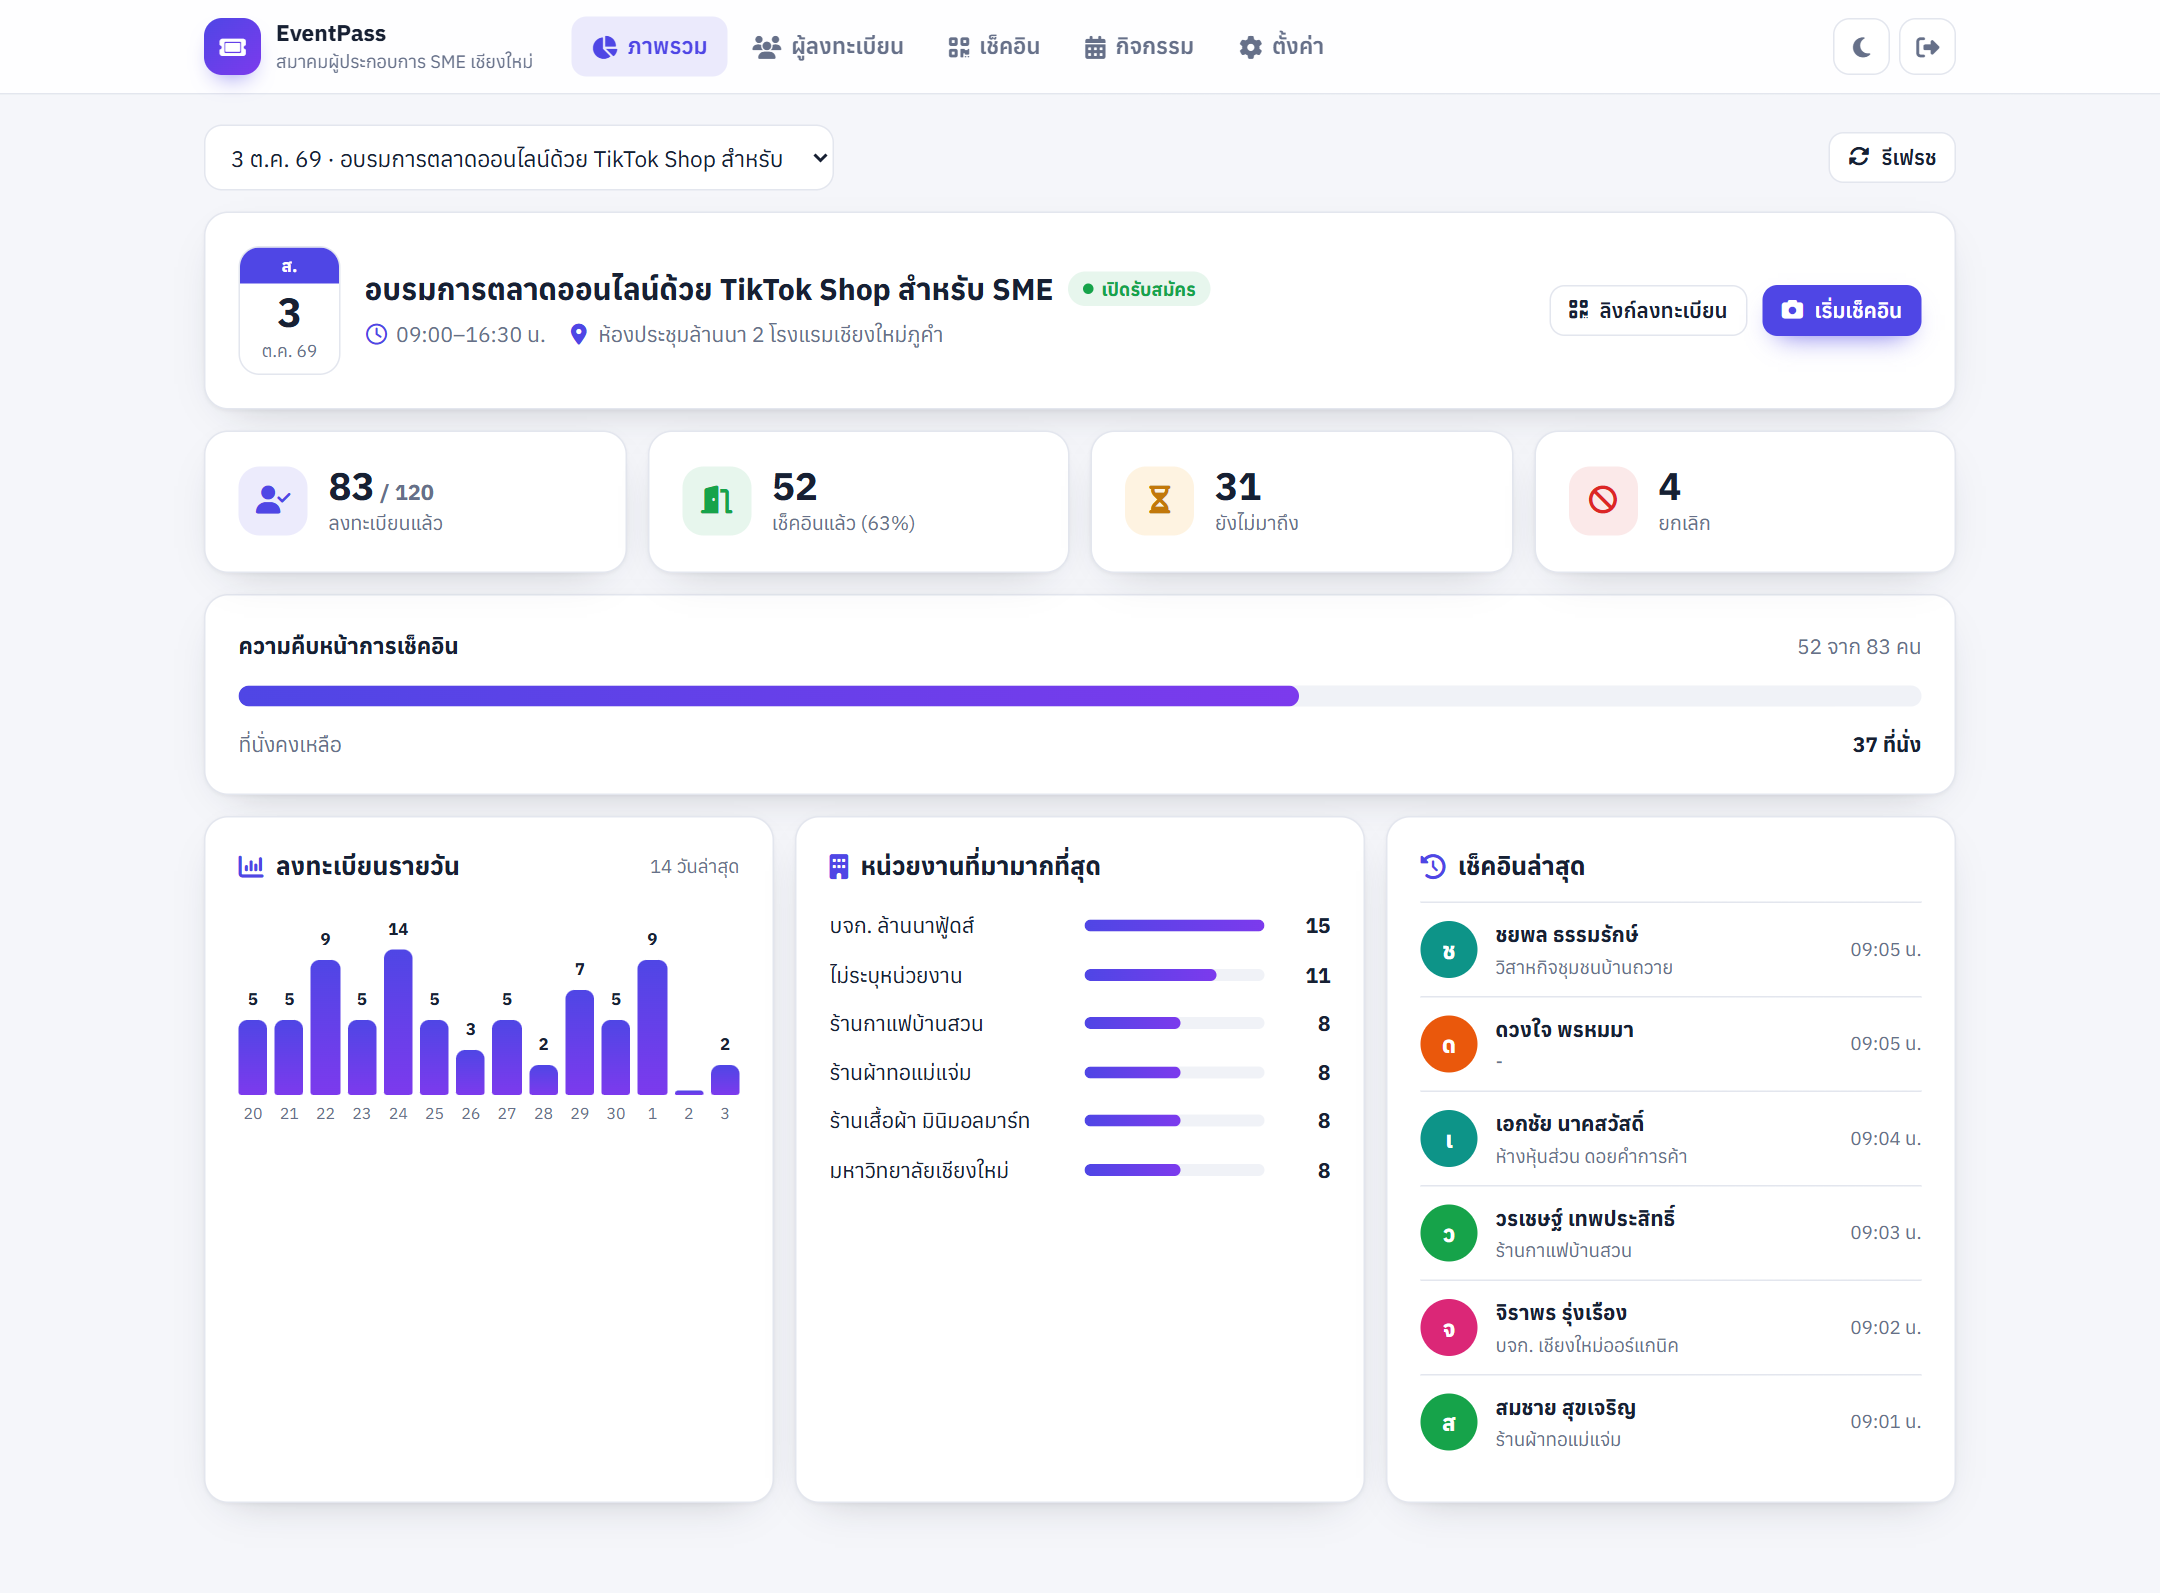Click the logout arrow icon
The width and height of the screenshot is (2160, 1593).
pyautogui.click(x=1927, y=46)
